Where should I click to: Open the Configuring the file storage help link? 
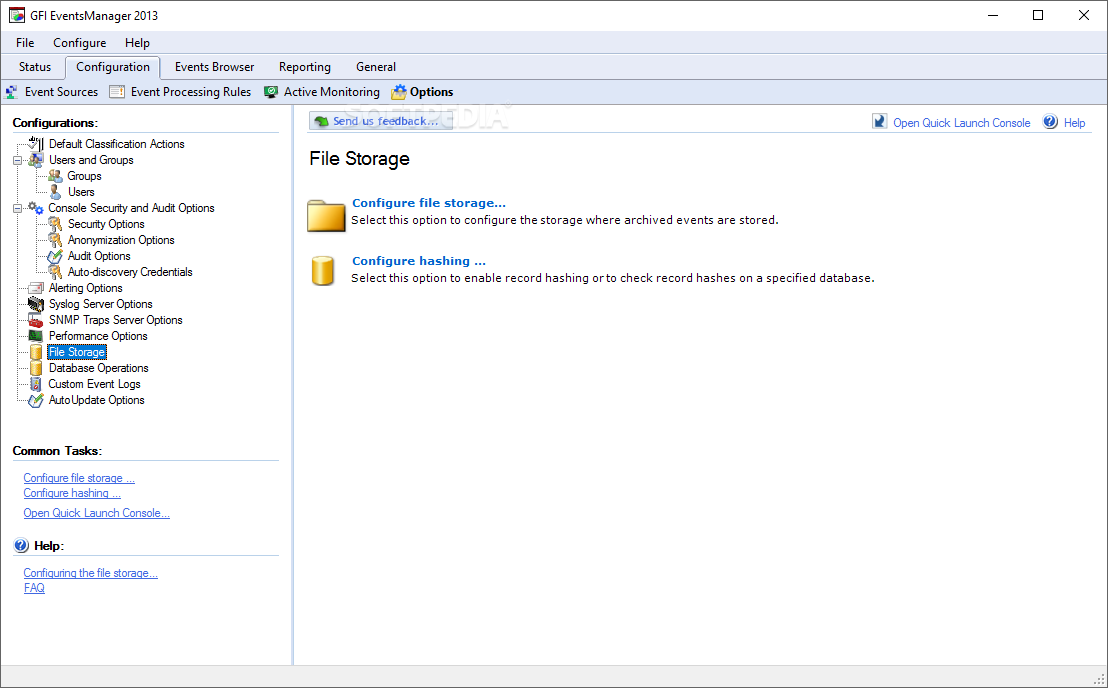tap(90, 574)
